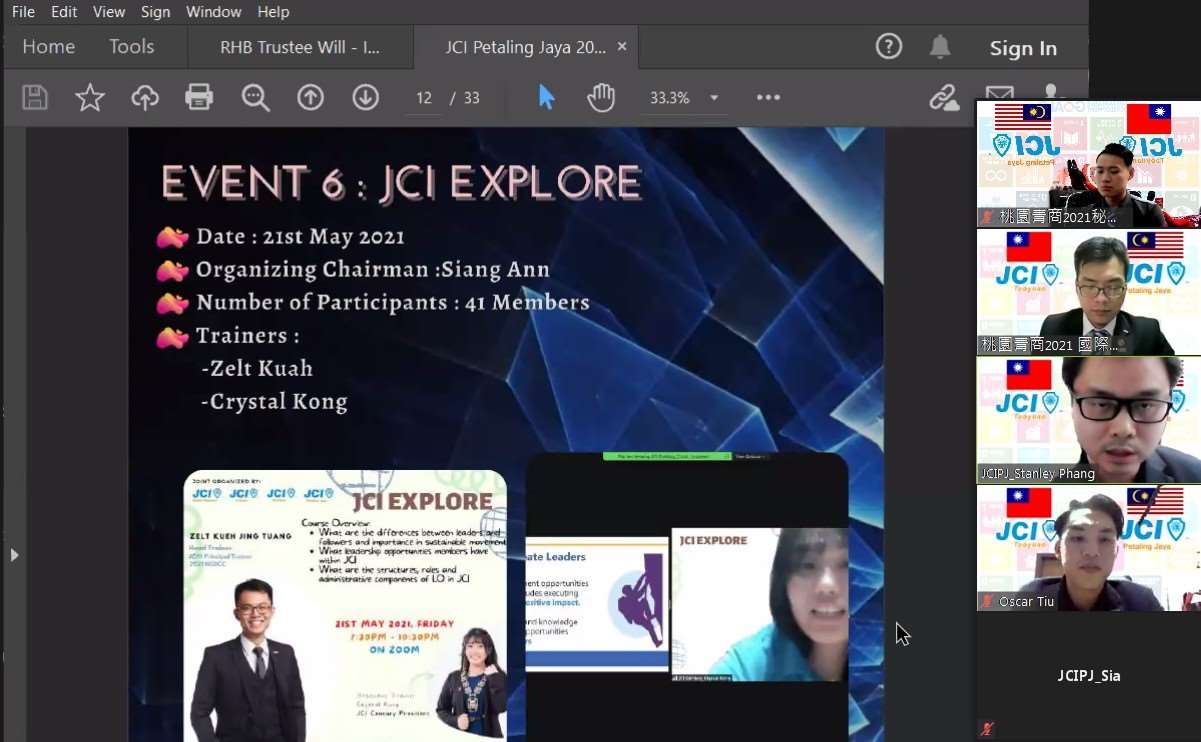Star this PDF as a favorite
This screenshot has width=1201, height=742.
[90, 97]
